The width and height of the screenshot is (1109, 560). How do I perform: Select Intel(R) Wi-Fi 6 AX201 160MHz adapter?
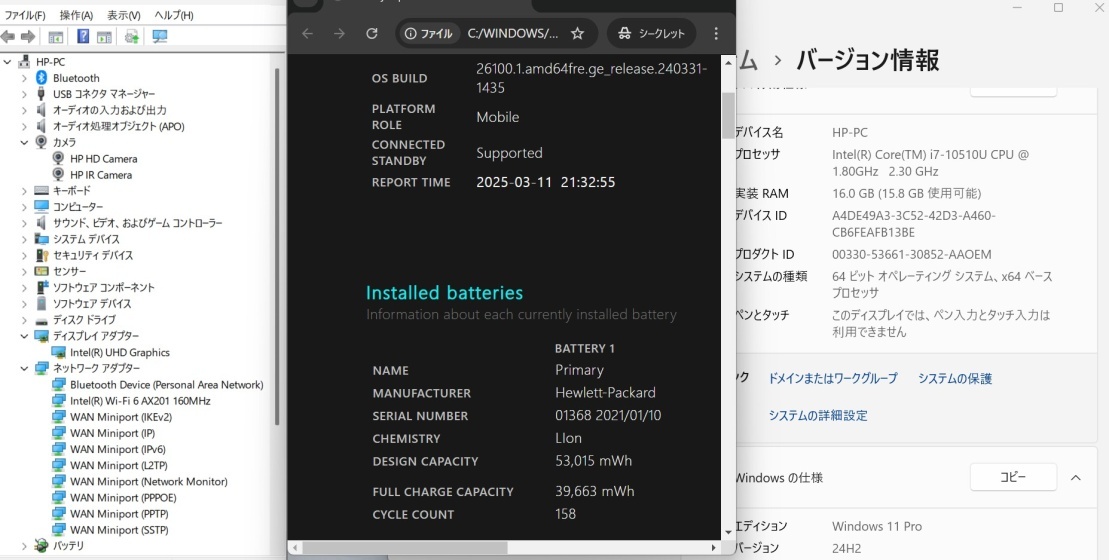(x=140, y=400)
